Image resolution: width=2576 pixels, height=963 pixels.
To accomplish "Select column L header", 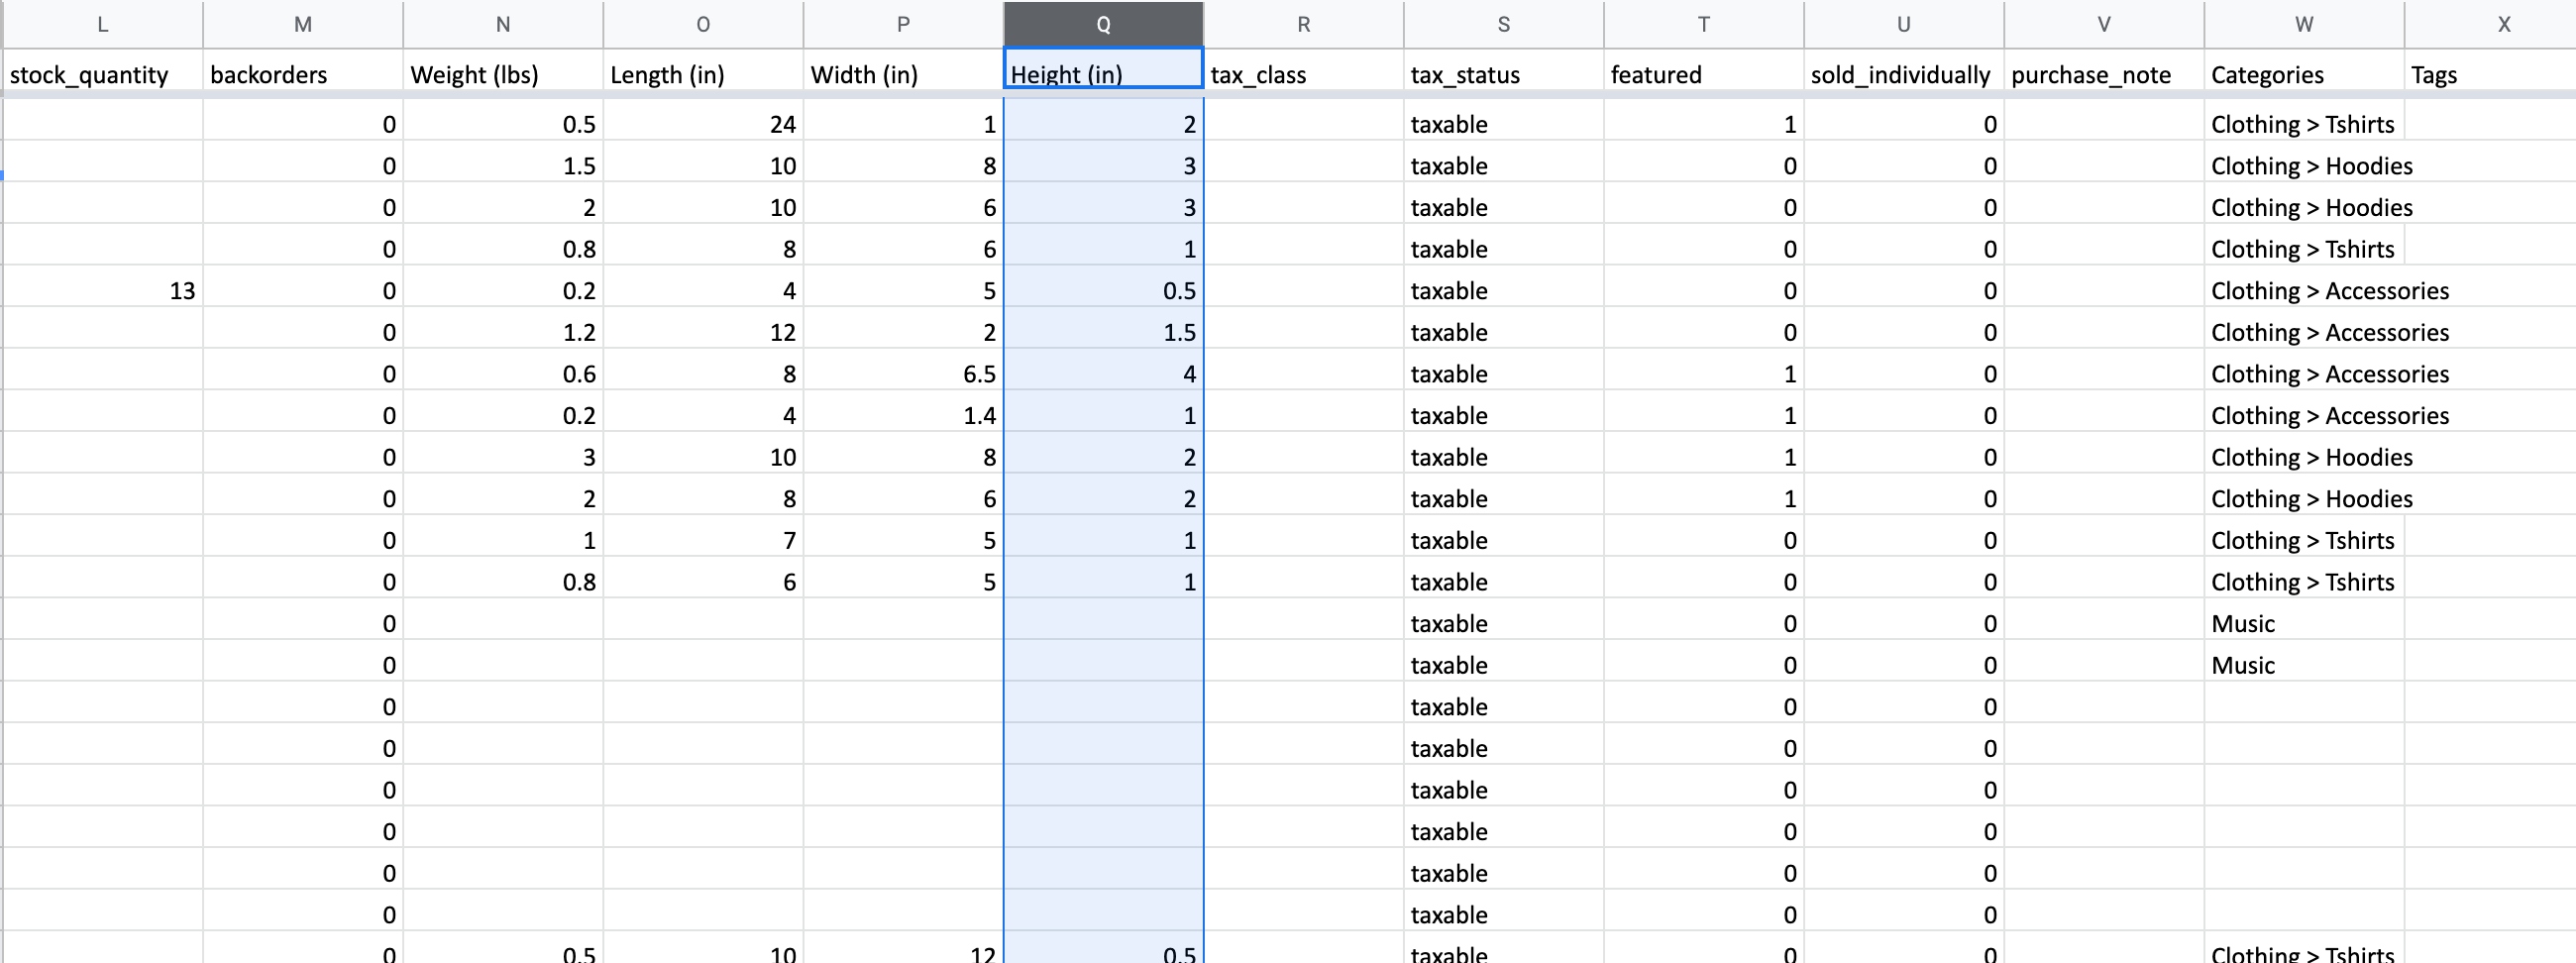I will point(103,25).
